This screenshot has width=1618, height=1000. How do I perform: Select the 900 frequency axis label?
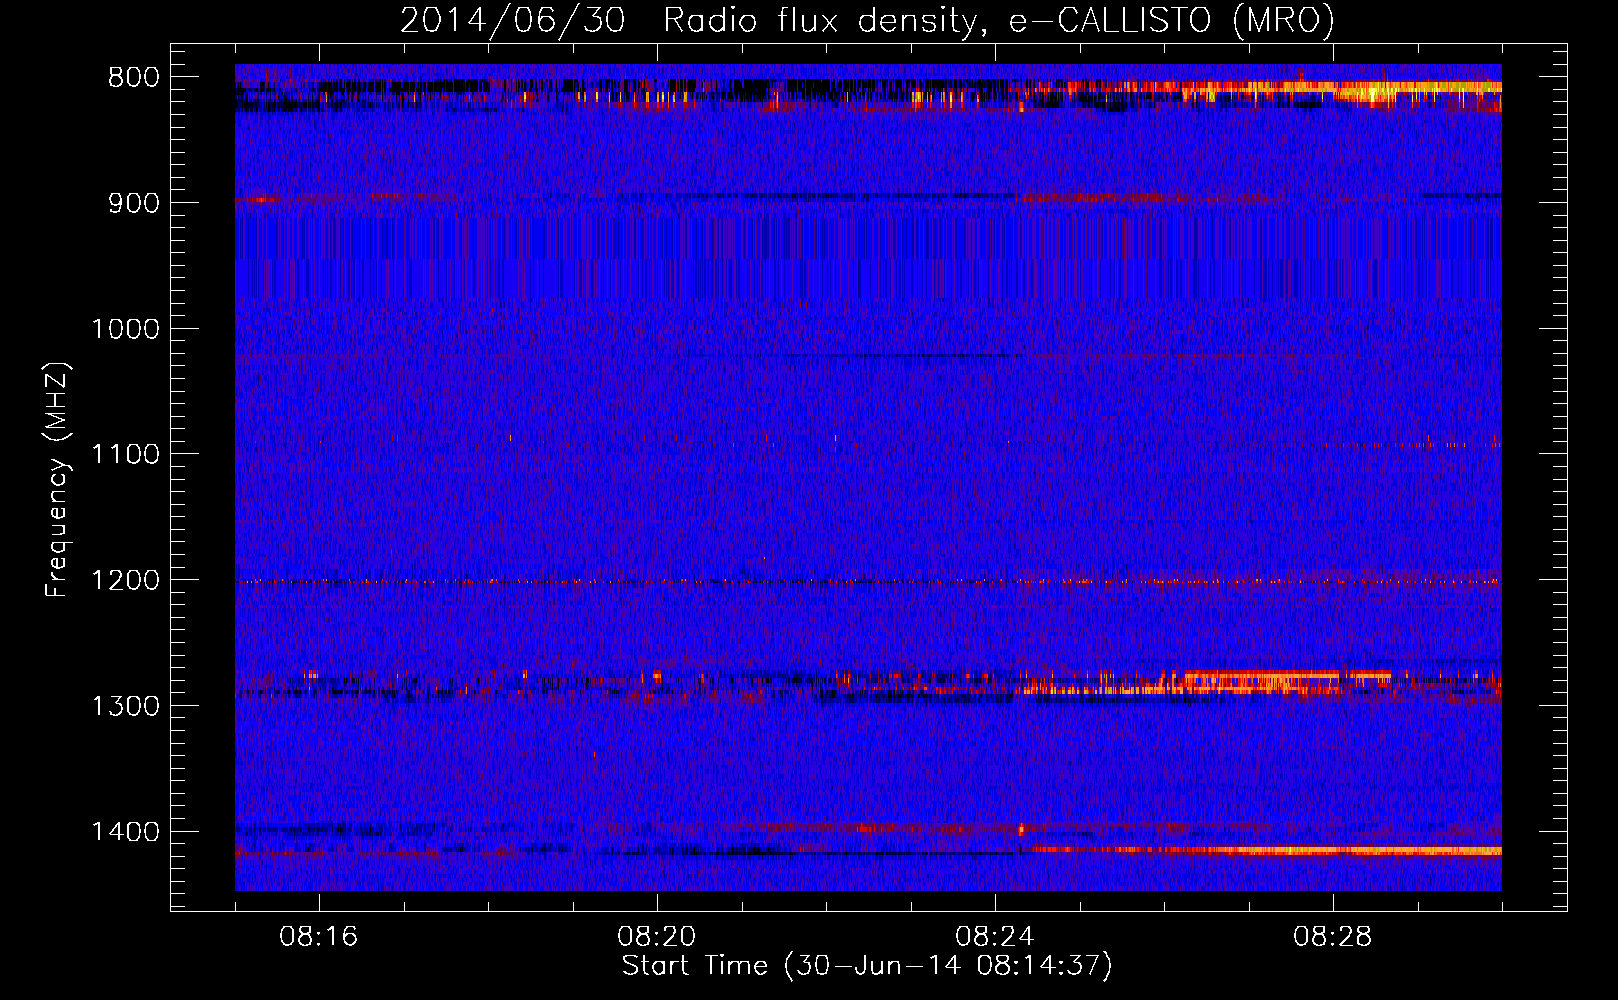pyautogui.click(x=134, y=203)
